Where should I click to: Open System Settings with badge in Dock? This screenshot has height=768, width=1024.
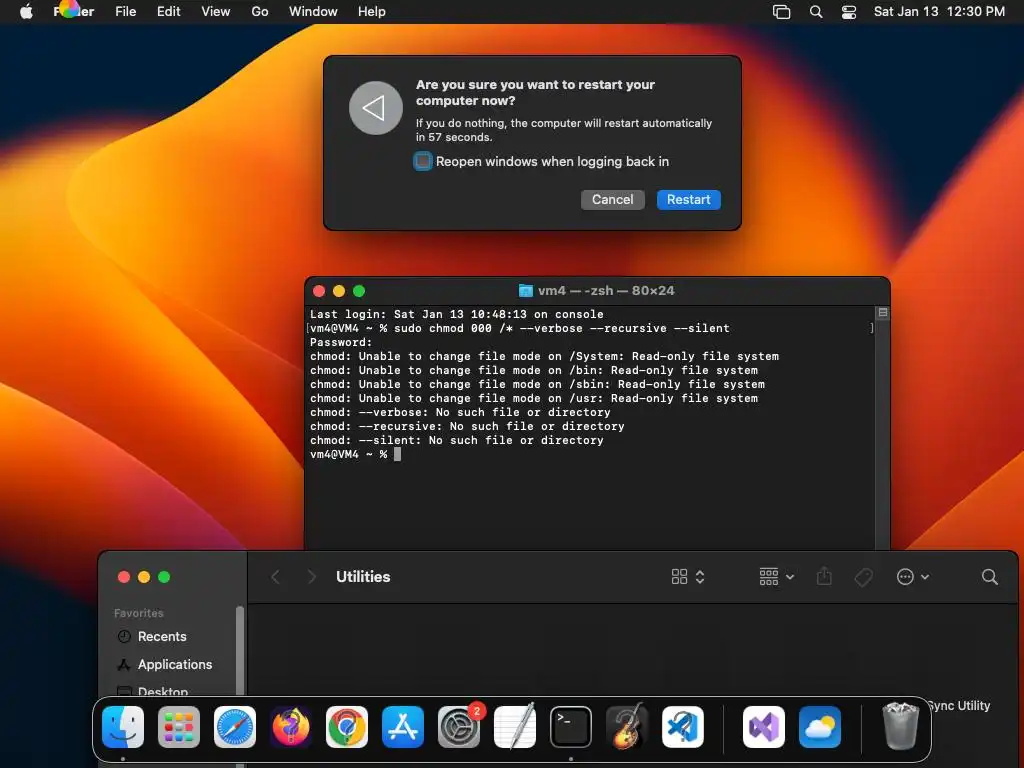459,727
